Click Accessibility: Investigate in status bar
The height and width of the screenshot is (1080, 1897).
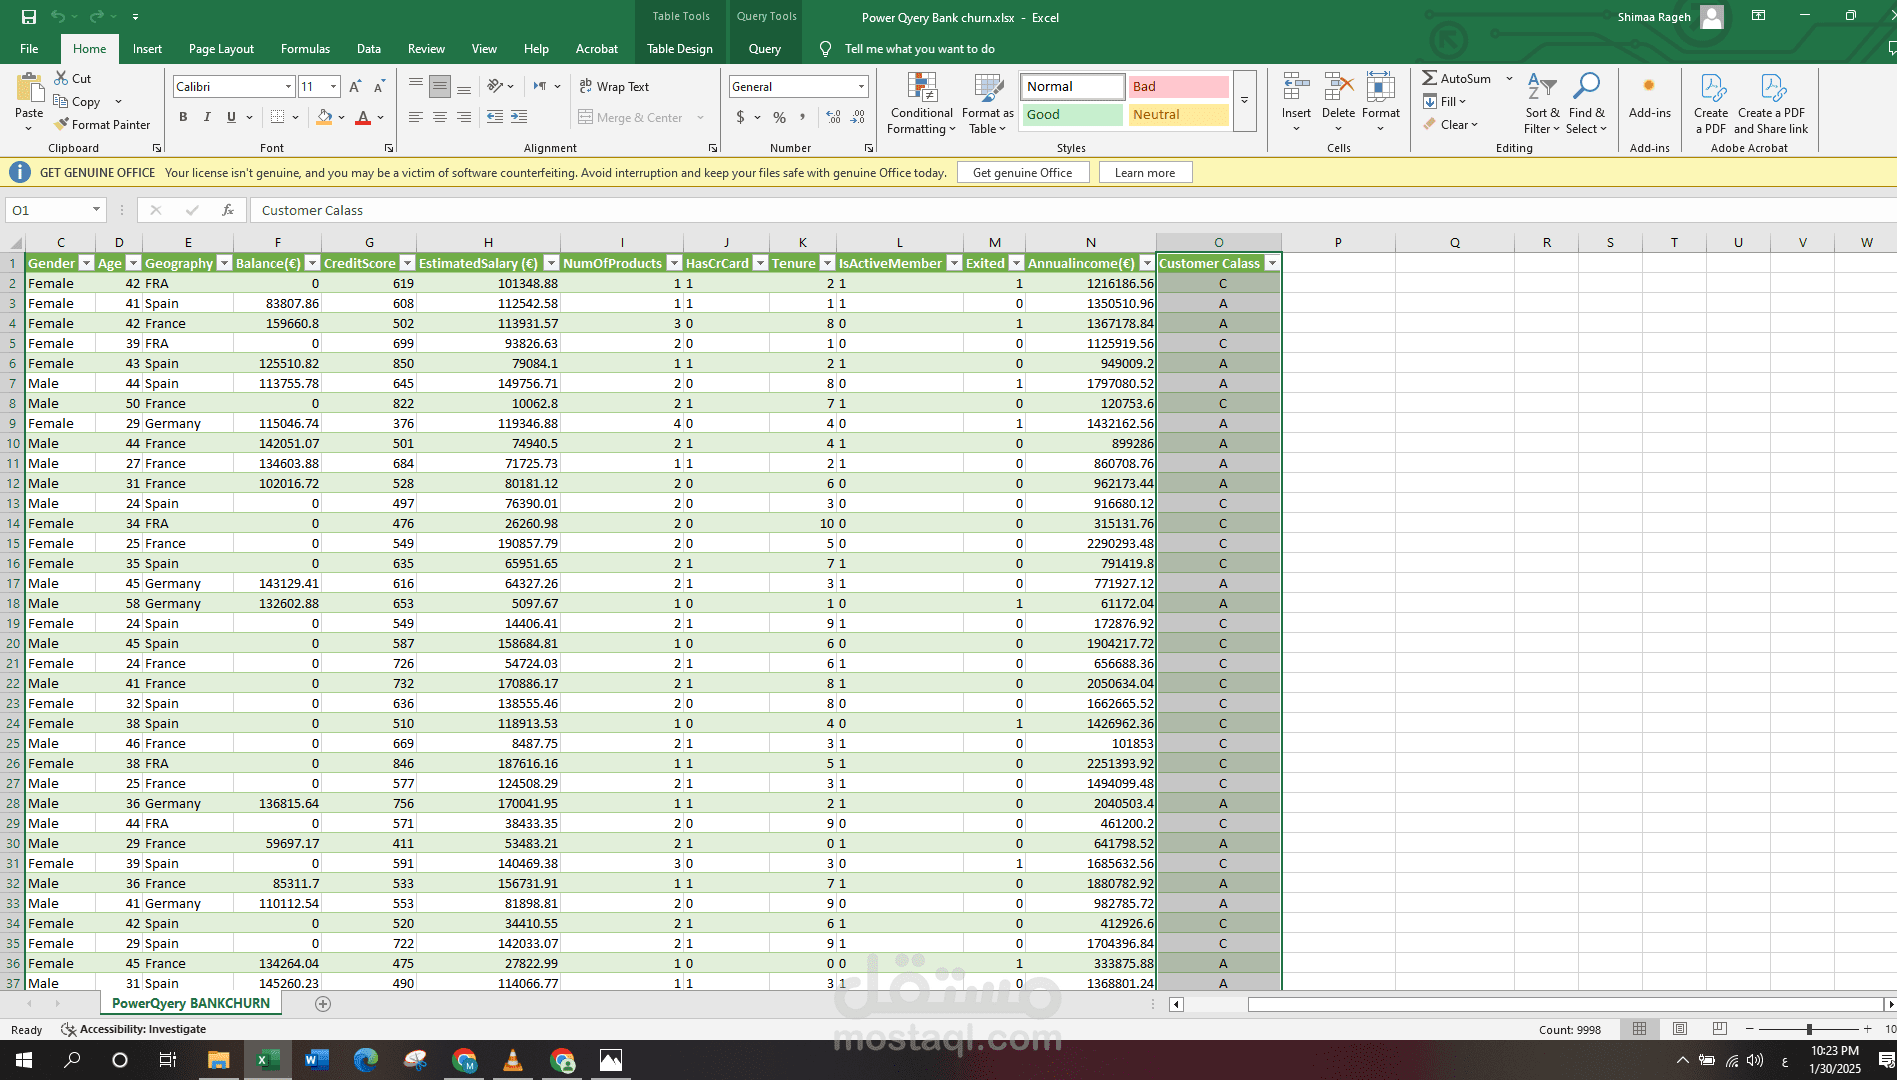[x=134, y=1029]
